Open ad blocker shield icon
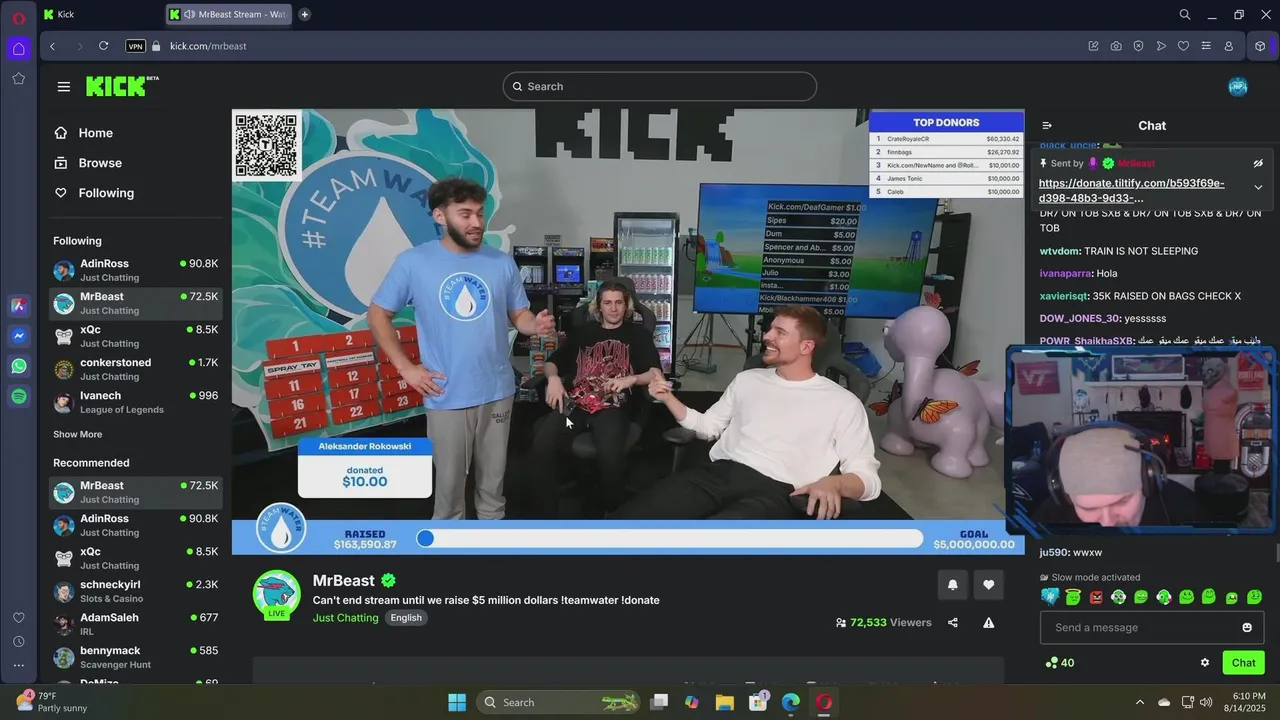This screenshot has height=720, width=1280. (x=1138, y=46)
